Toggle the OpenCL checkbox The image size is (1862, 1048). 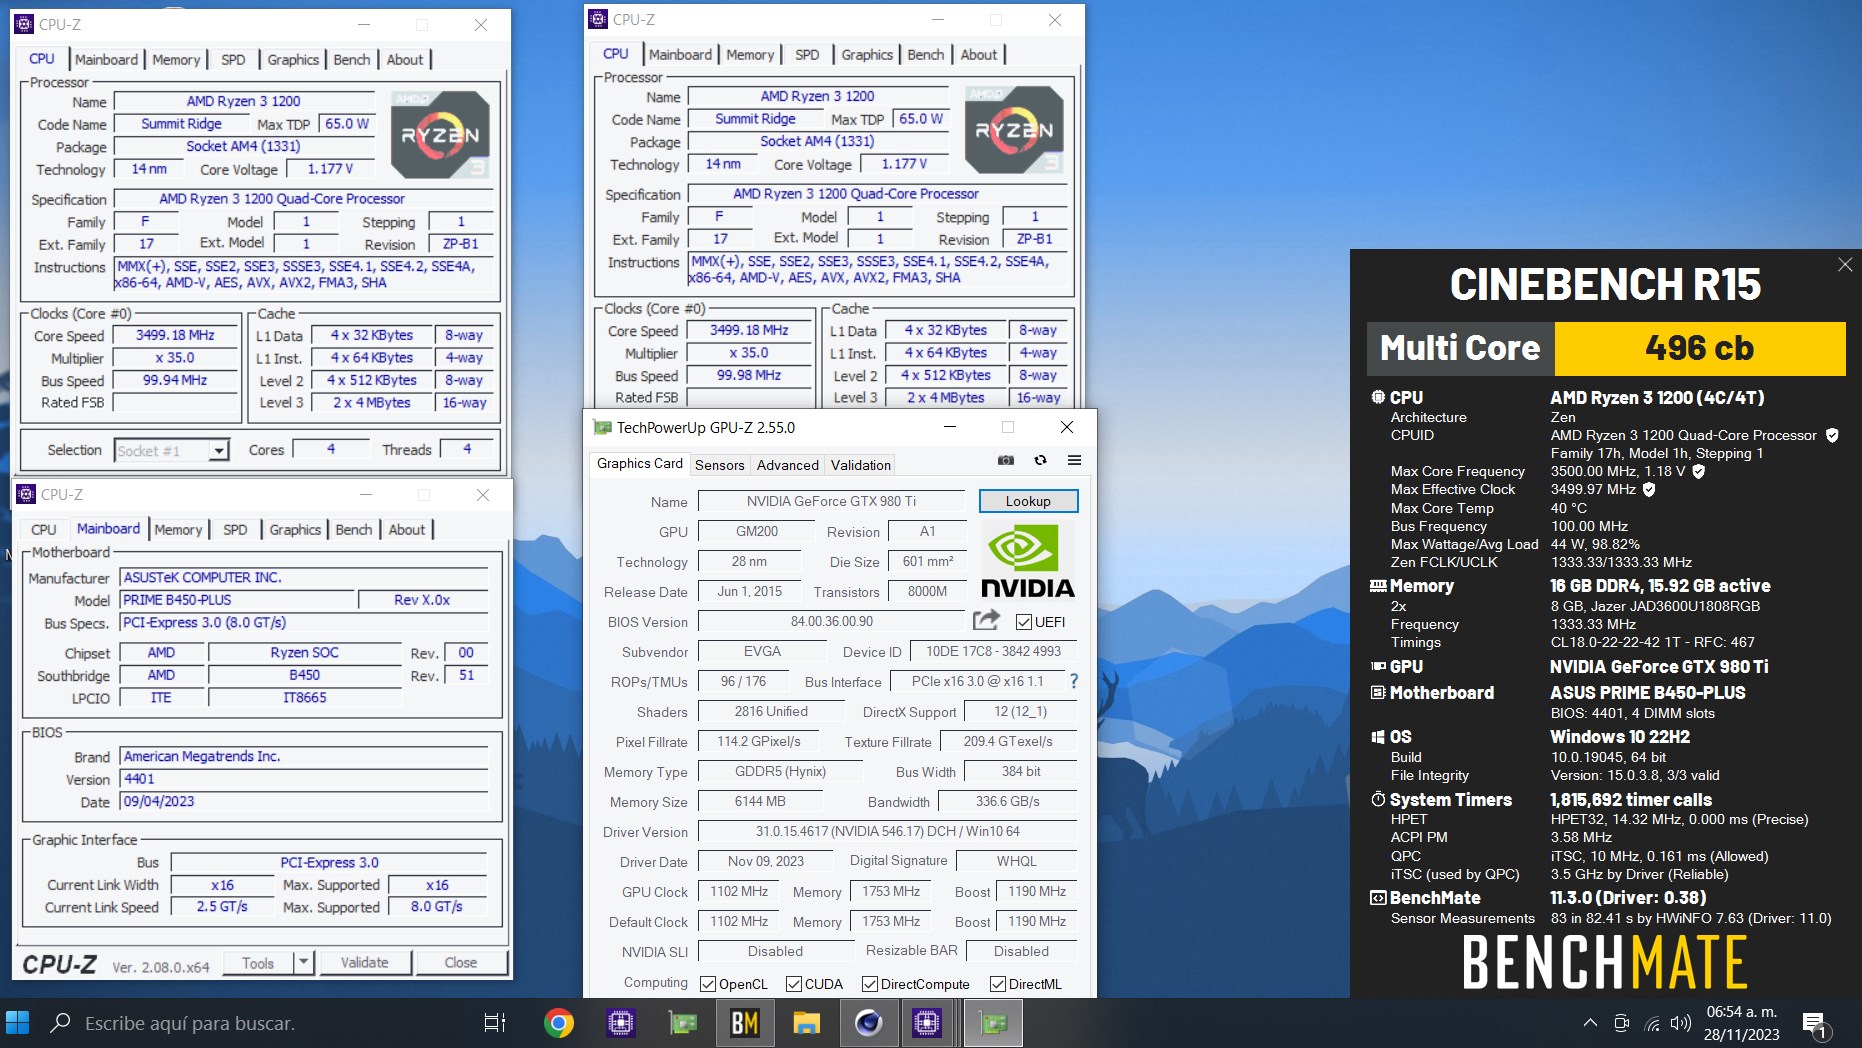tap(708, 984)
